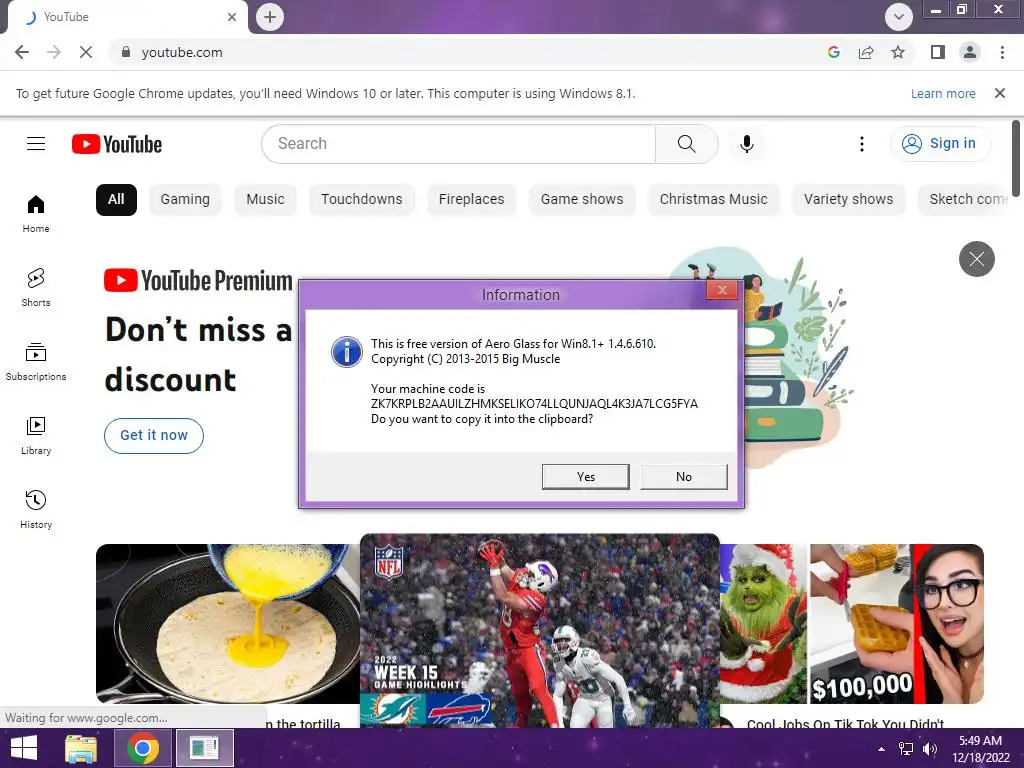The width and height of the screenshot is (1024, 768).
Task: Open the Learn more link
Action: click(943, 93)
